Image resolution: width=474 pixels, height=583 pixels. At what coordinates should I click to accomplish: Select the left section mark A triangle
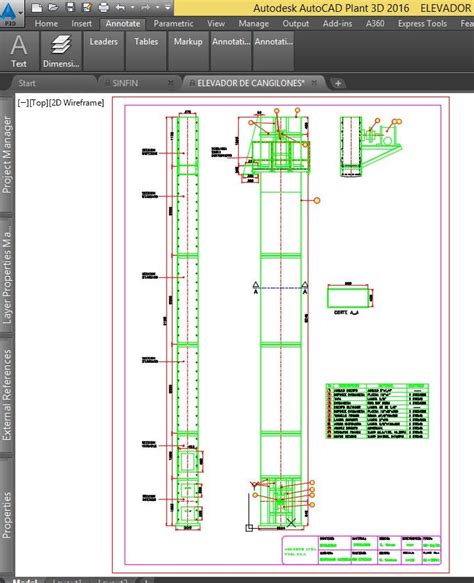pos(256,285)
